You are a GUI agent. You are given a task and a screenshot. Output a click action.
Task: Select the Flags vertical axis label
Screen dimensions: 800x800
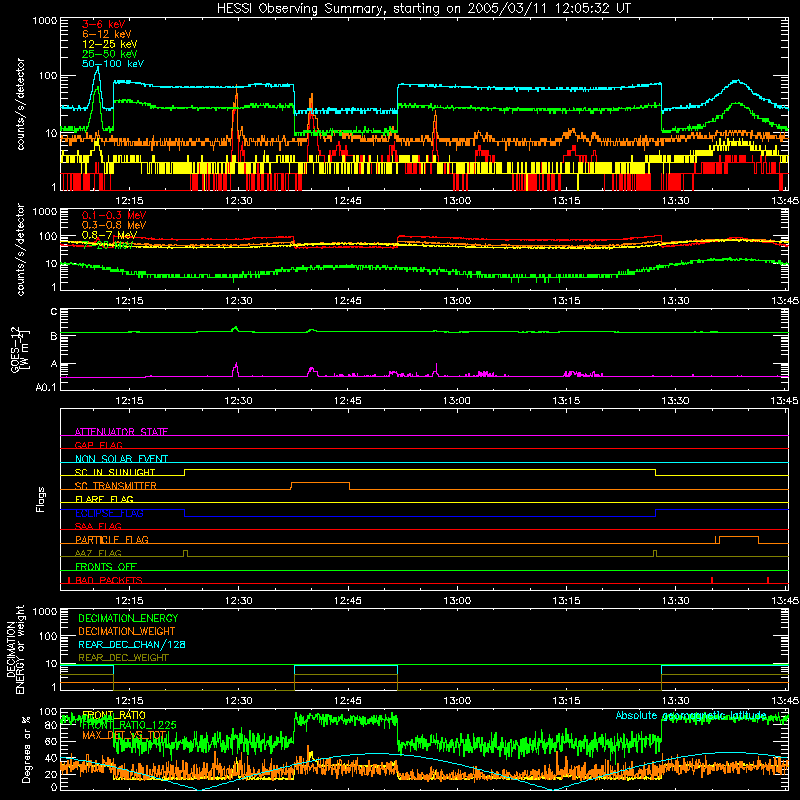[40, 499]
